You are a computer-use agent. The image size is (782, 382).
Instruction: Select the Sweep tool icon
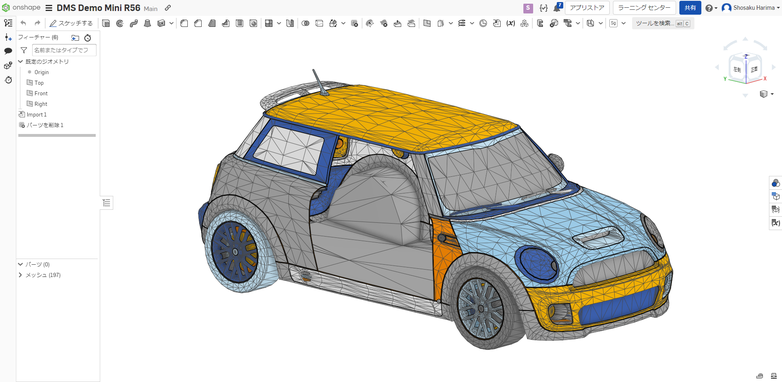134,23
